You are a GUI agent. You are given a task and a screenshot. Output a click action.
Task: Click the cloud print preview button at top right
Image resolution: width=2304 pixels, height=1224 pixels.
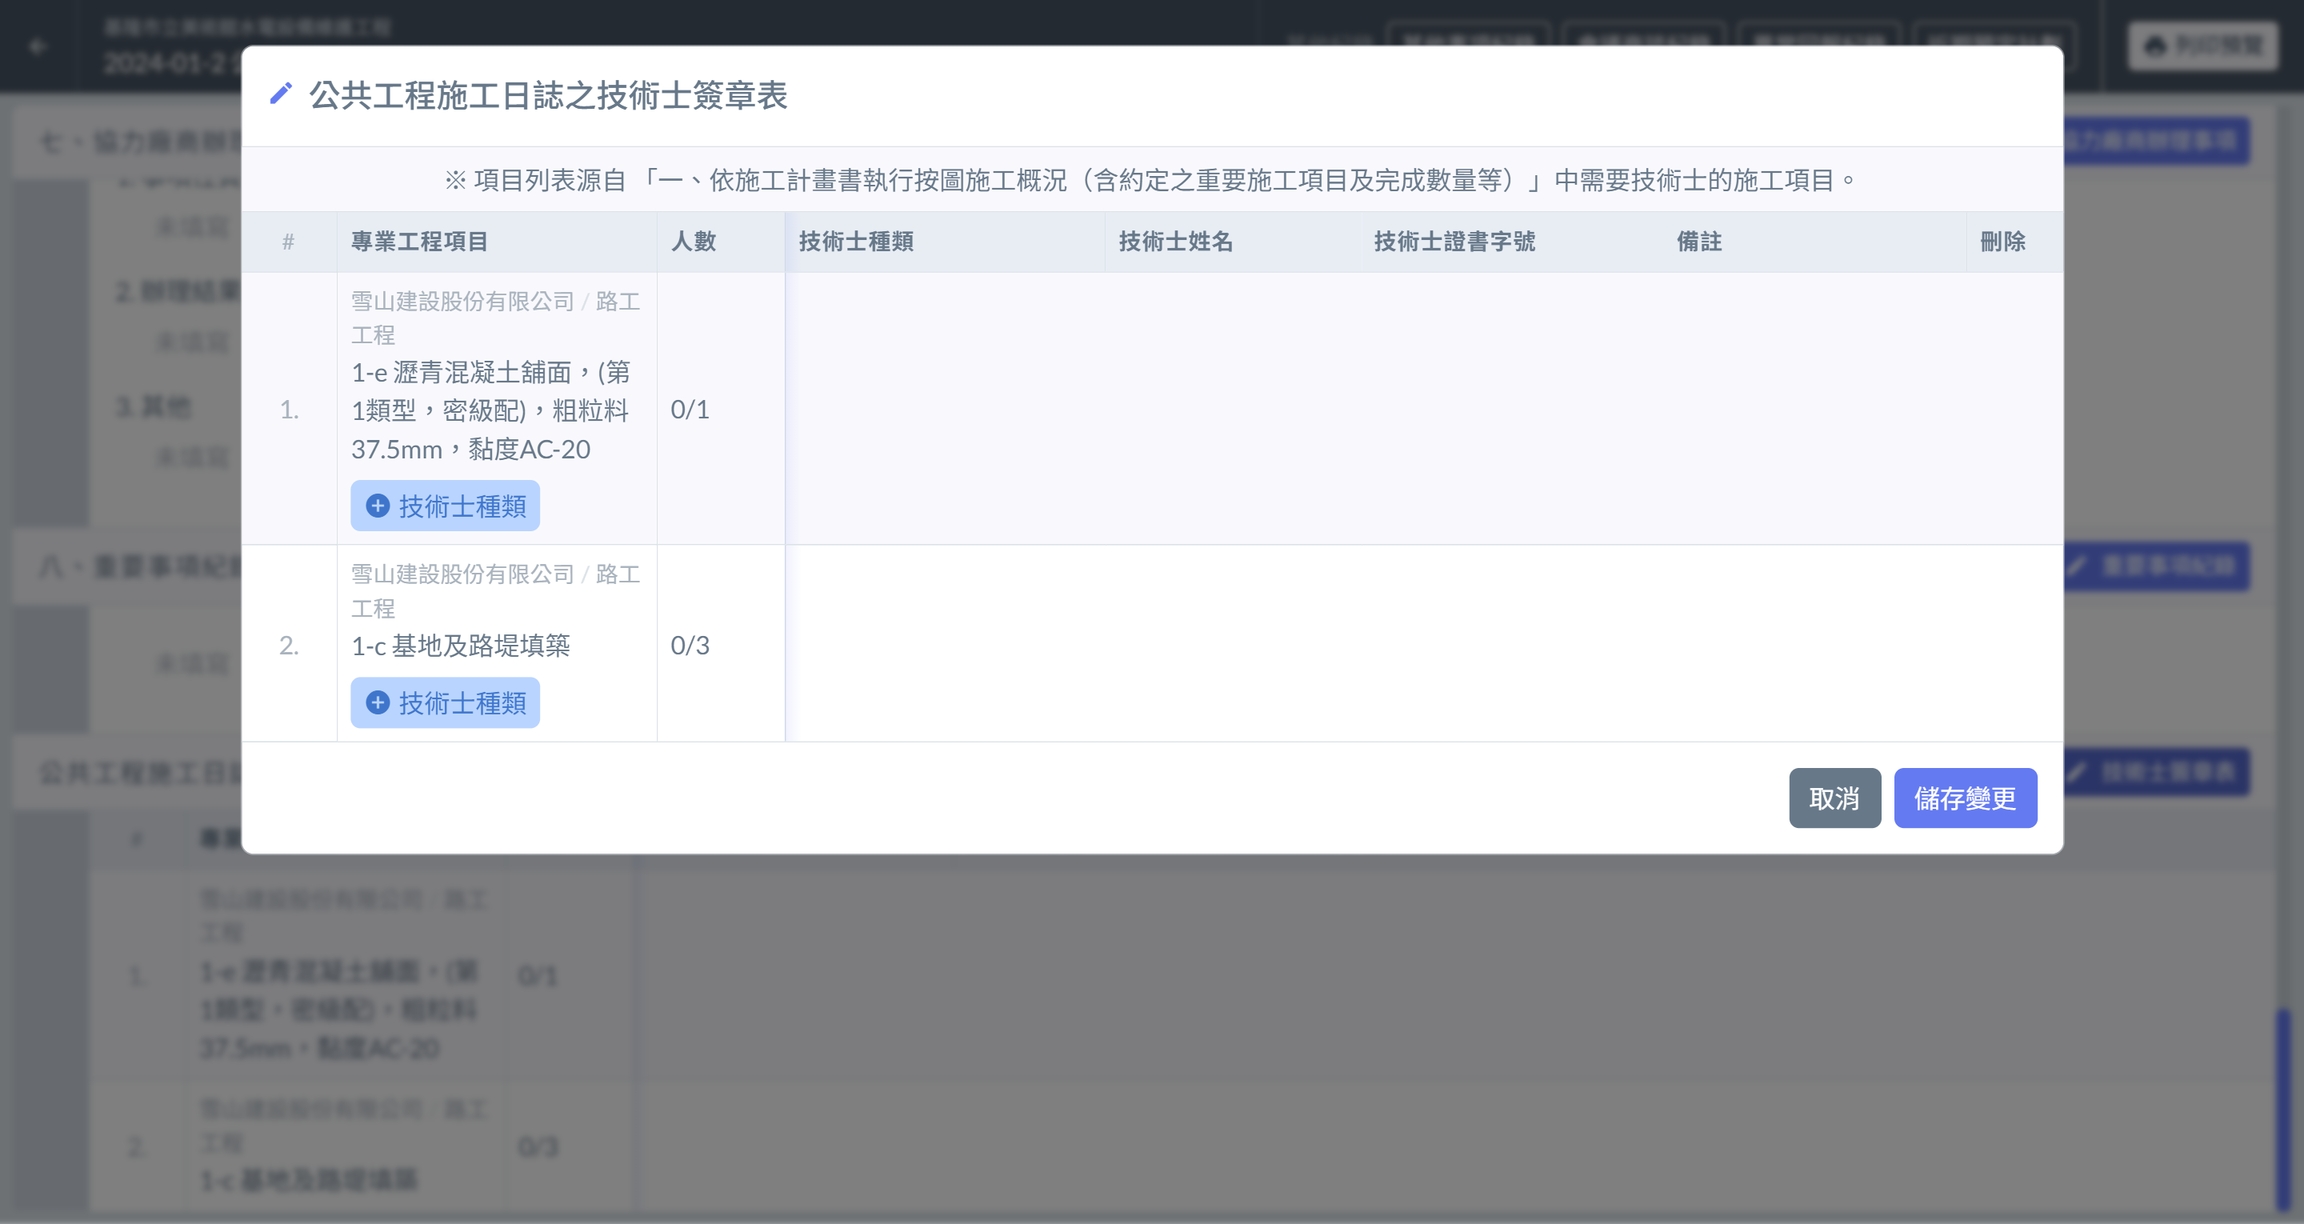(2203, 46)
